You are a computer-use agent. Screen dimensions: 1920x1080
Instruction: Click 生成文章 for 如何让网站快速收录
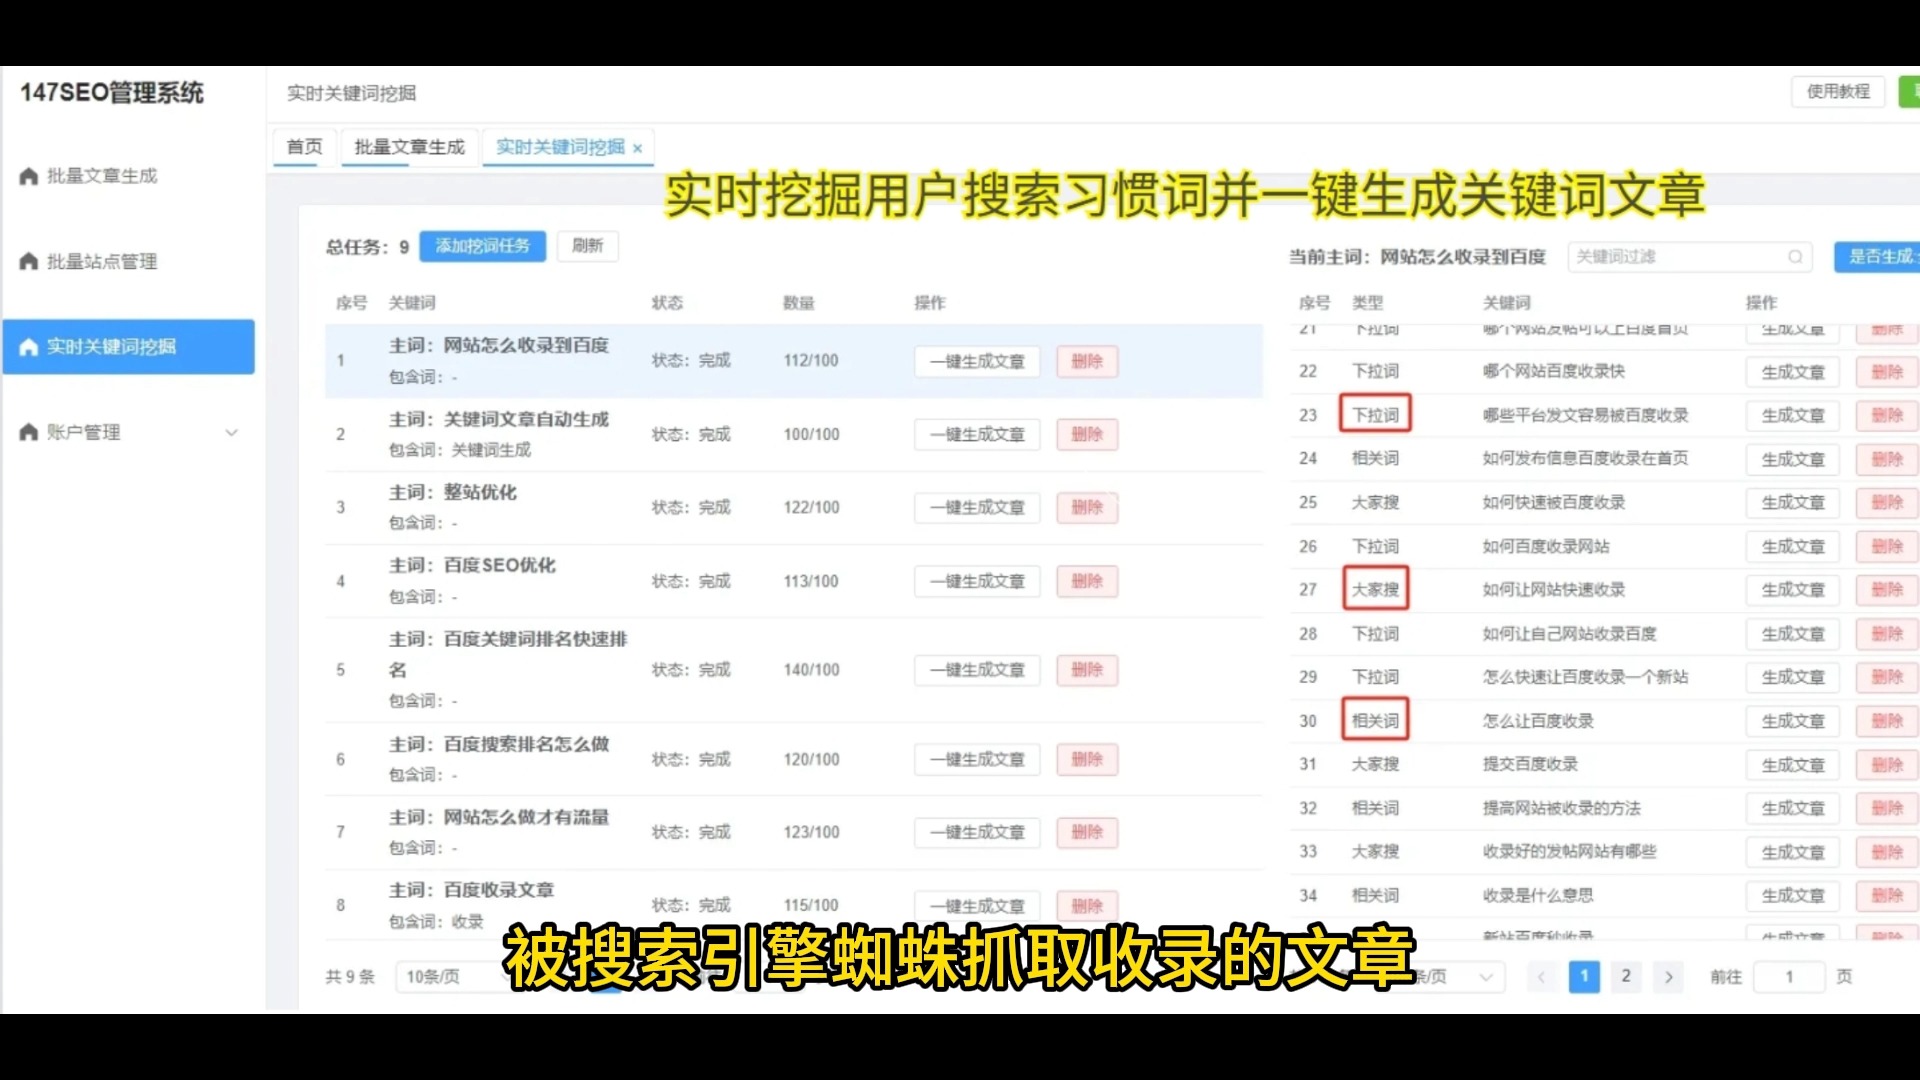[1793, 590]
